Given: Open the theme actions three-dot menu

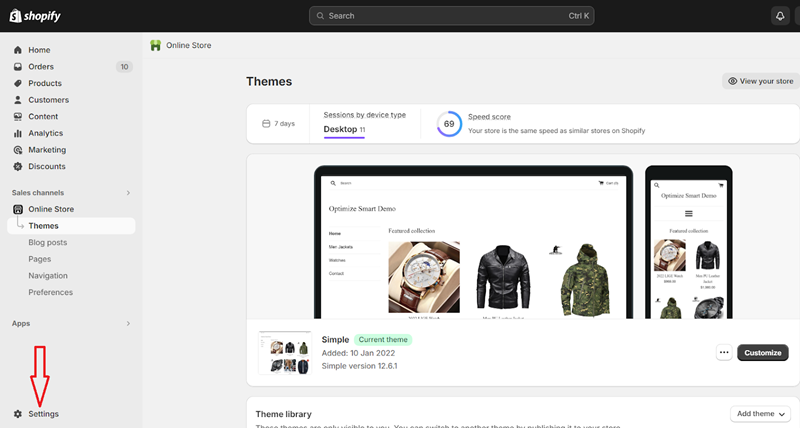Looking at the screenshot, I should tap(724, 353).
